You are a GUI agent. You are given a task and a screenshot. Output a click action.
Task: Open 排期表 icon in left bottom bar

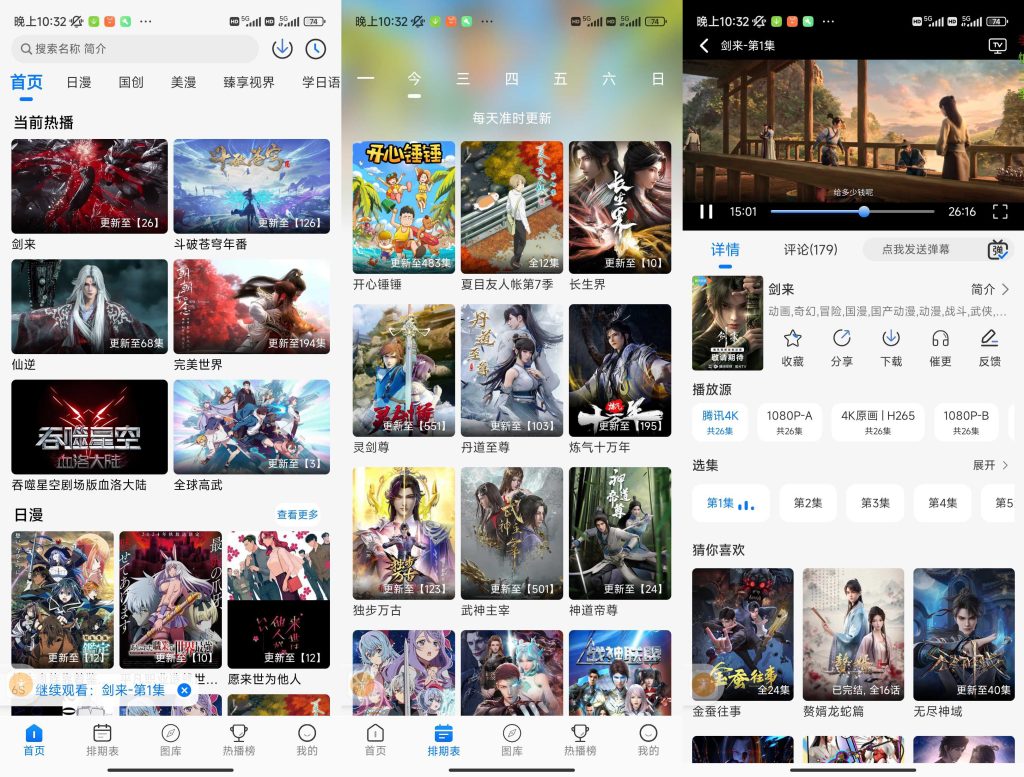103,733
